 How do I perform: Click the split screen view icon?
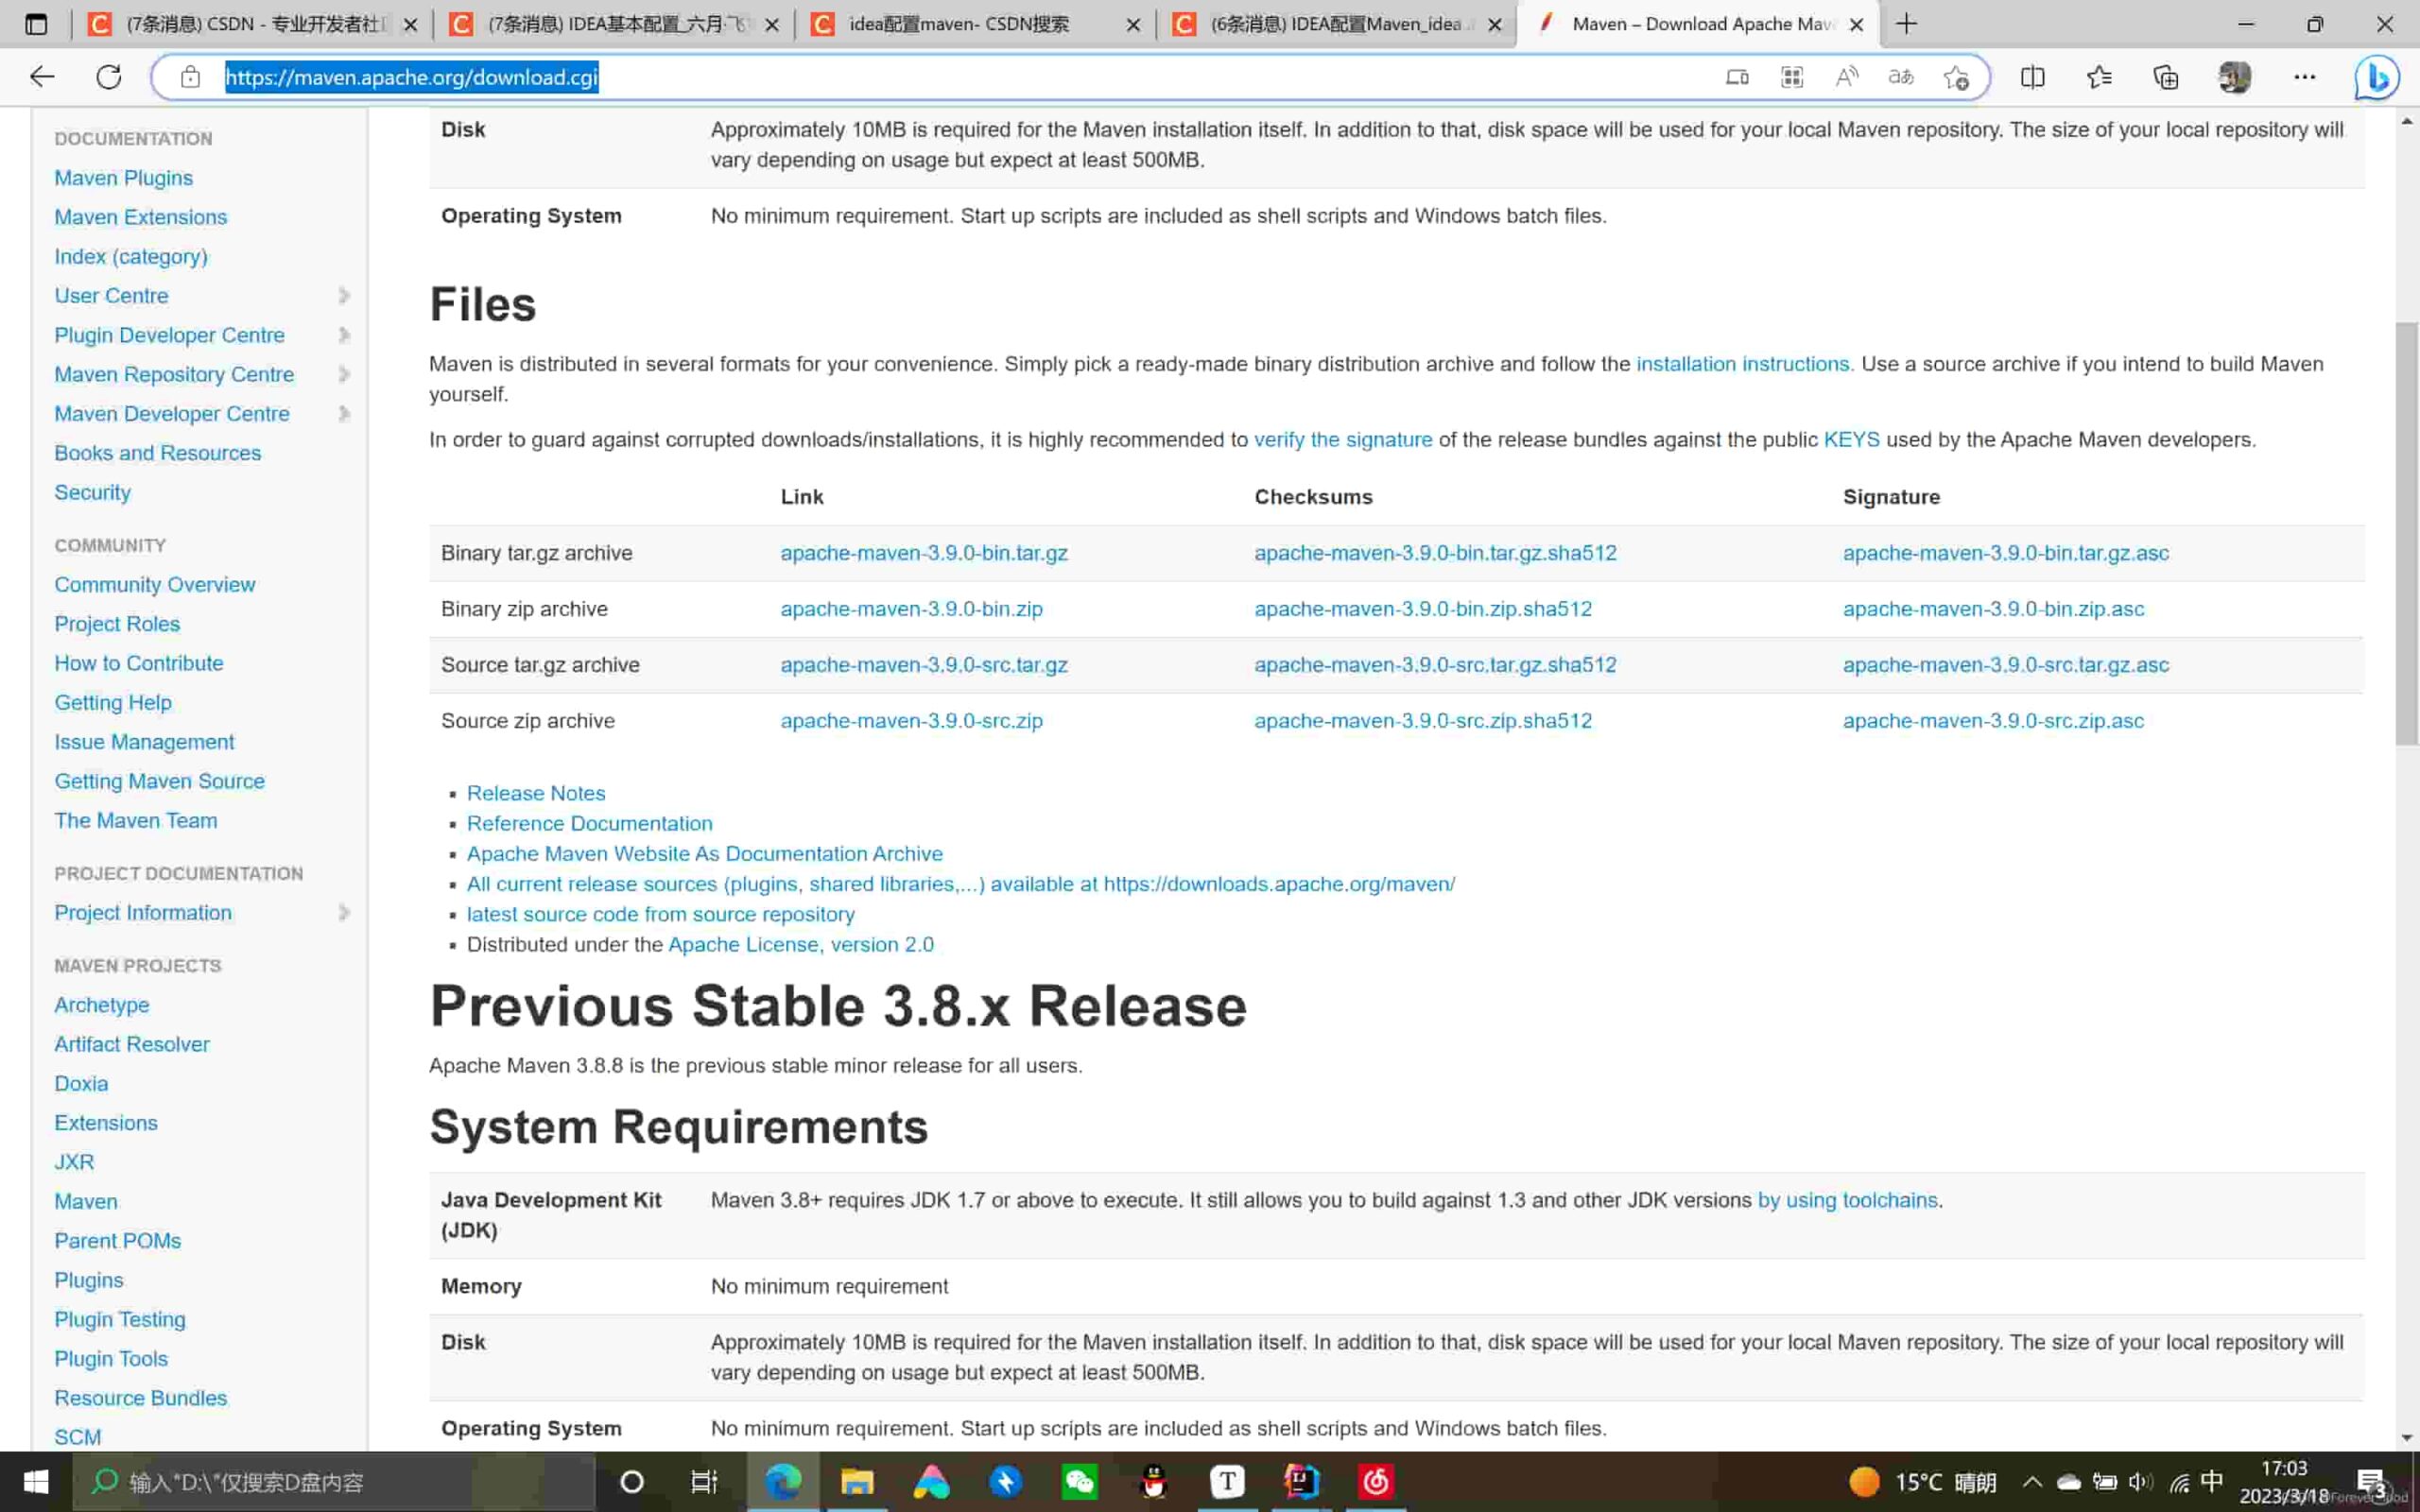(2031, 77)
